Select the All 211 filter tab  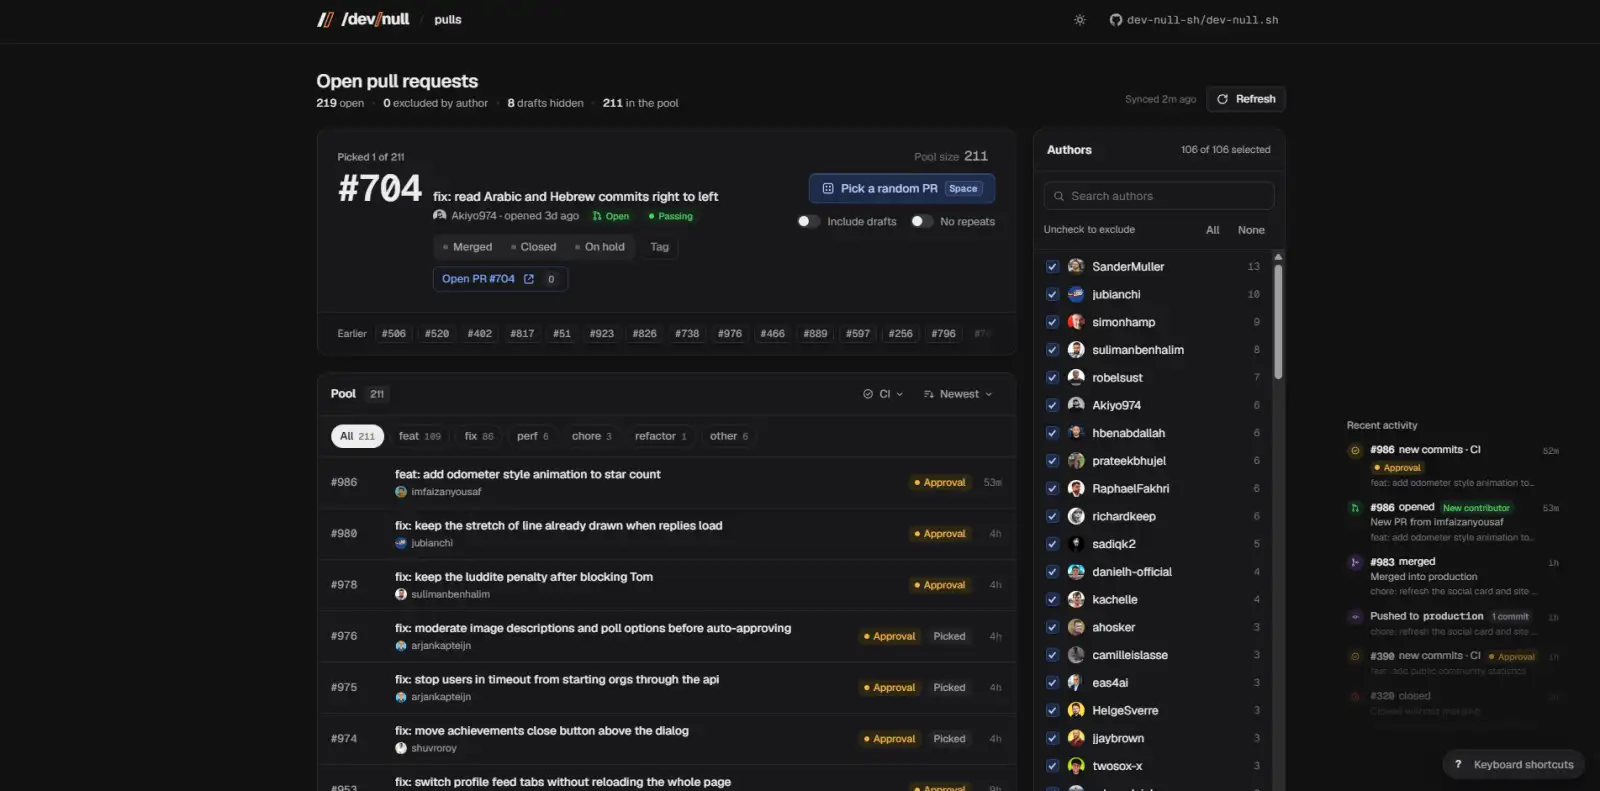point(357,436)
